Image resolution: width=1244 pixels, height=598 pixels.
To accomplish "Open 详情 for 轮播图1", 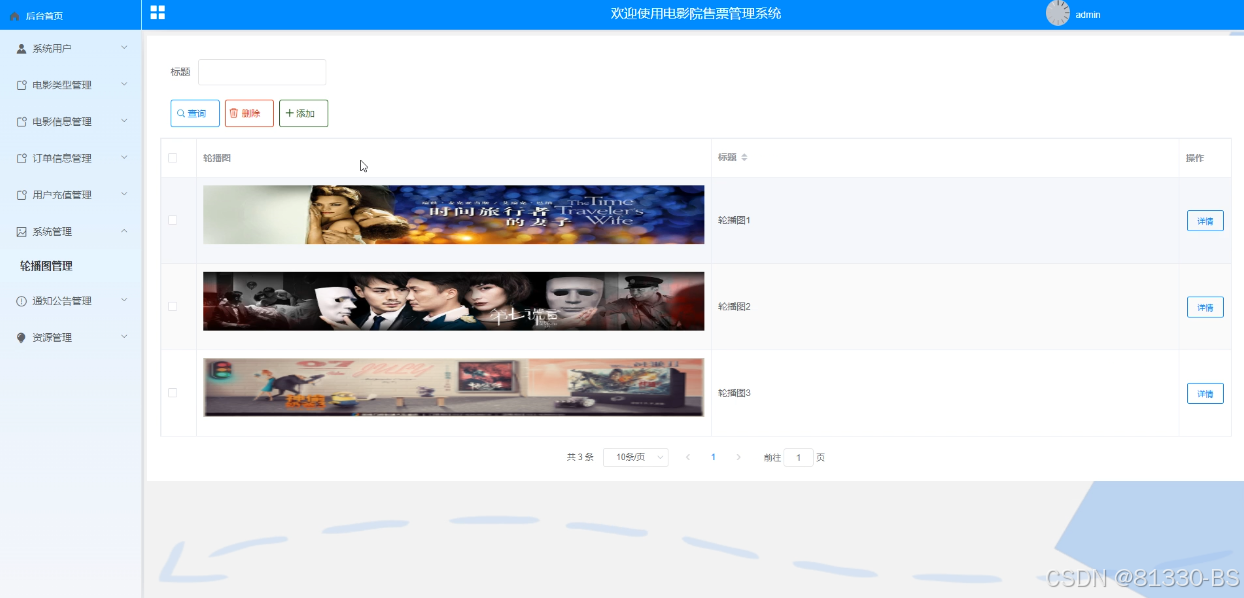I will pyautogui.click(x=1205, y=221).
